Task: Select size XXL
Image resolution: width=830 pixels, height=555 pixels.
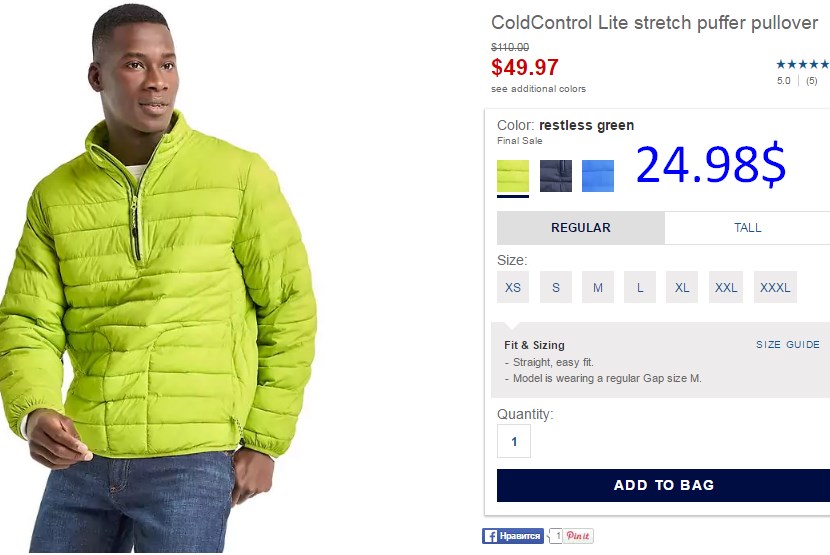Action: [726, 287]
